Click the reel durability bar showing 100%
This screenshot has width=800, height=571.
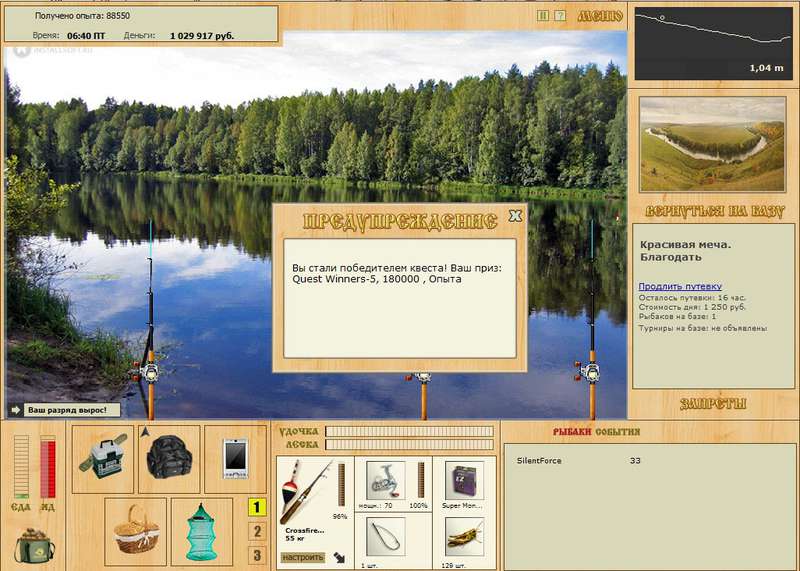pos(421,480)
